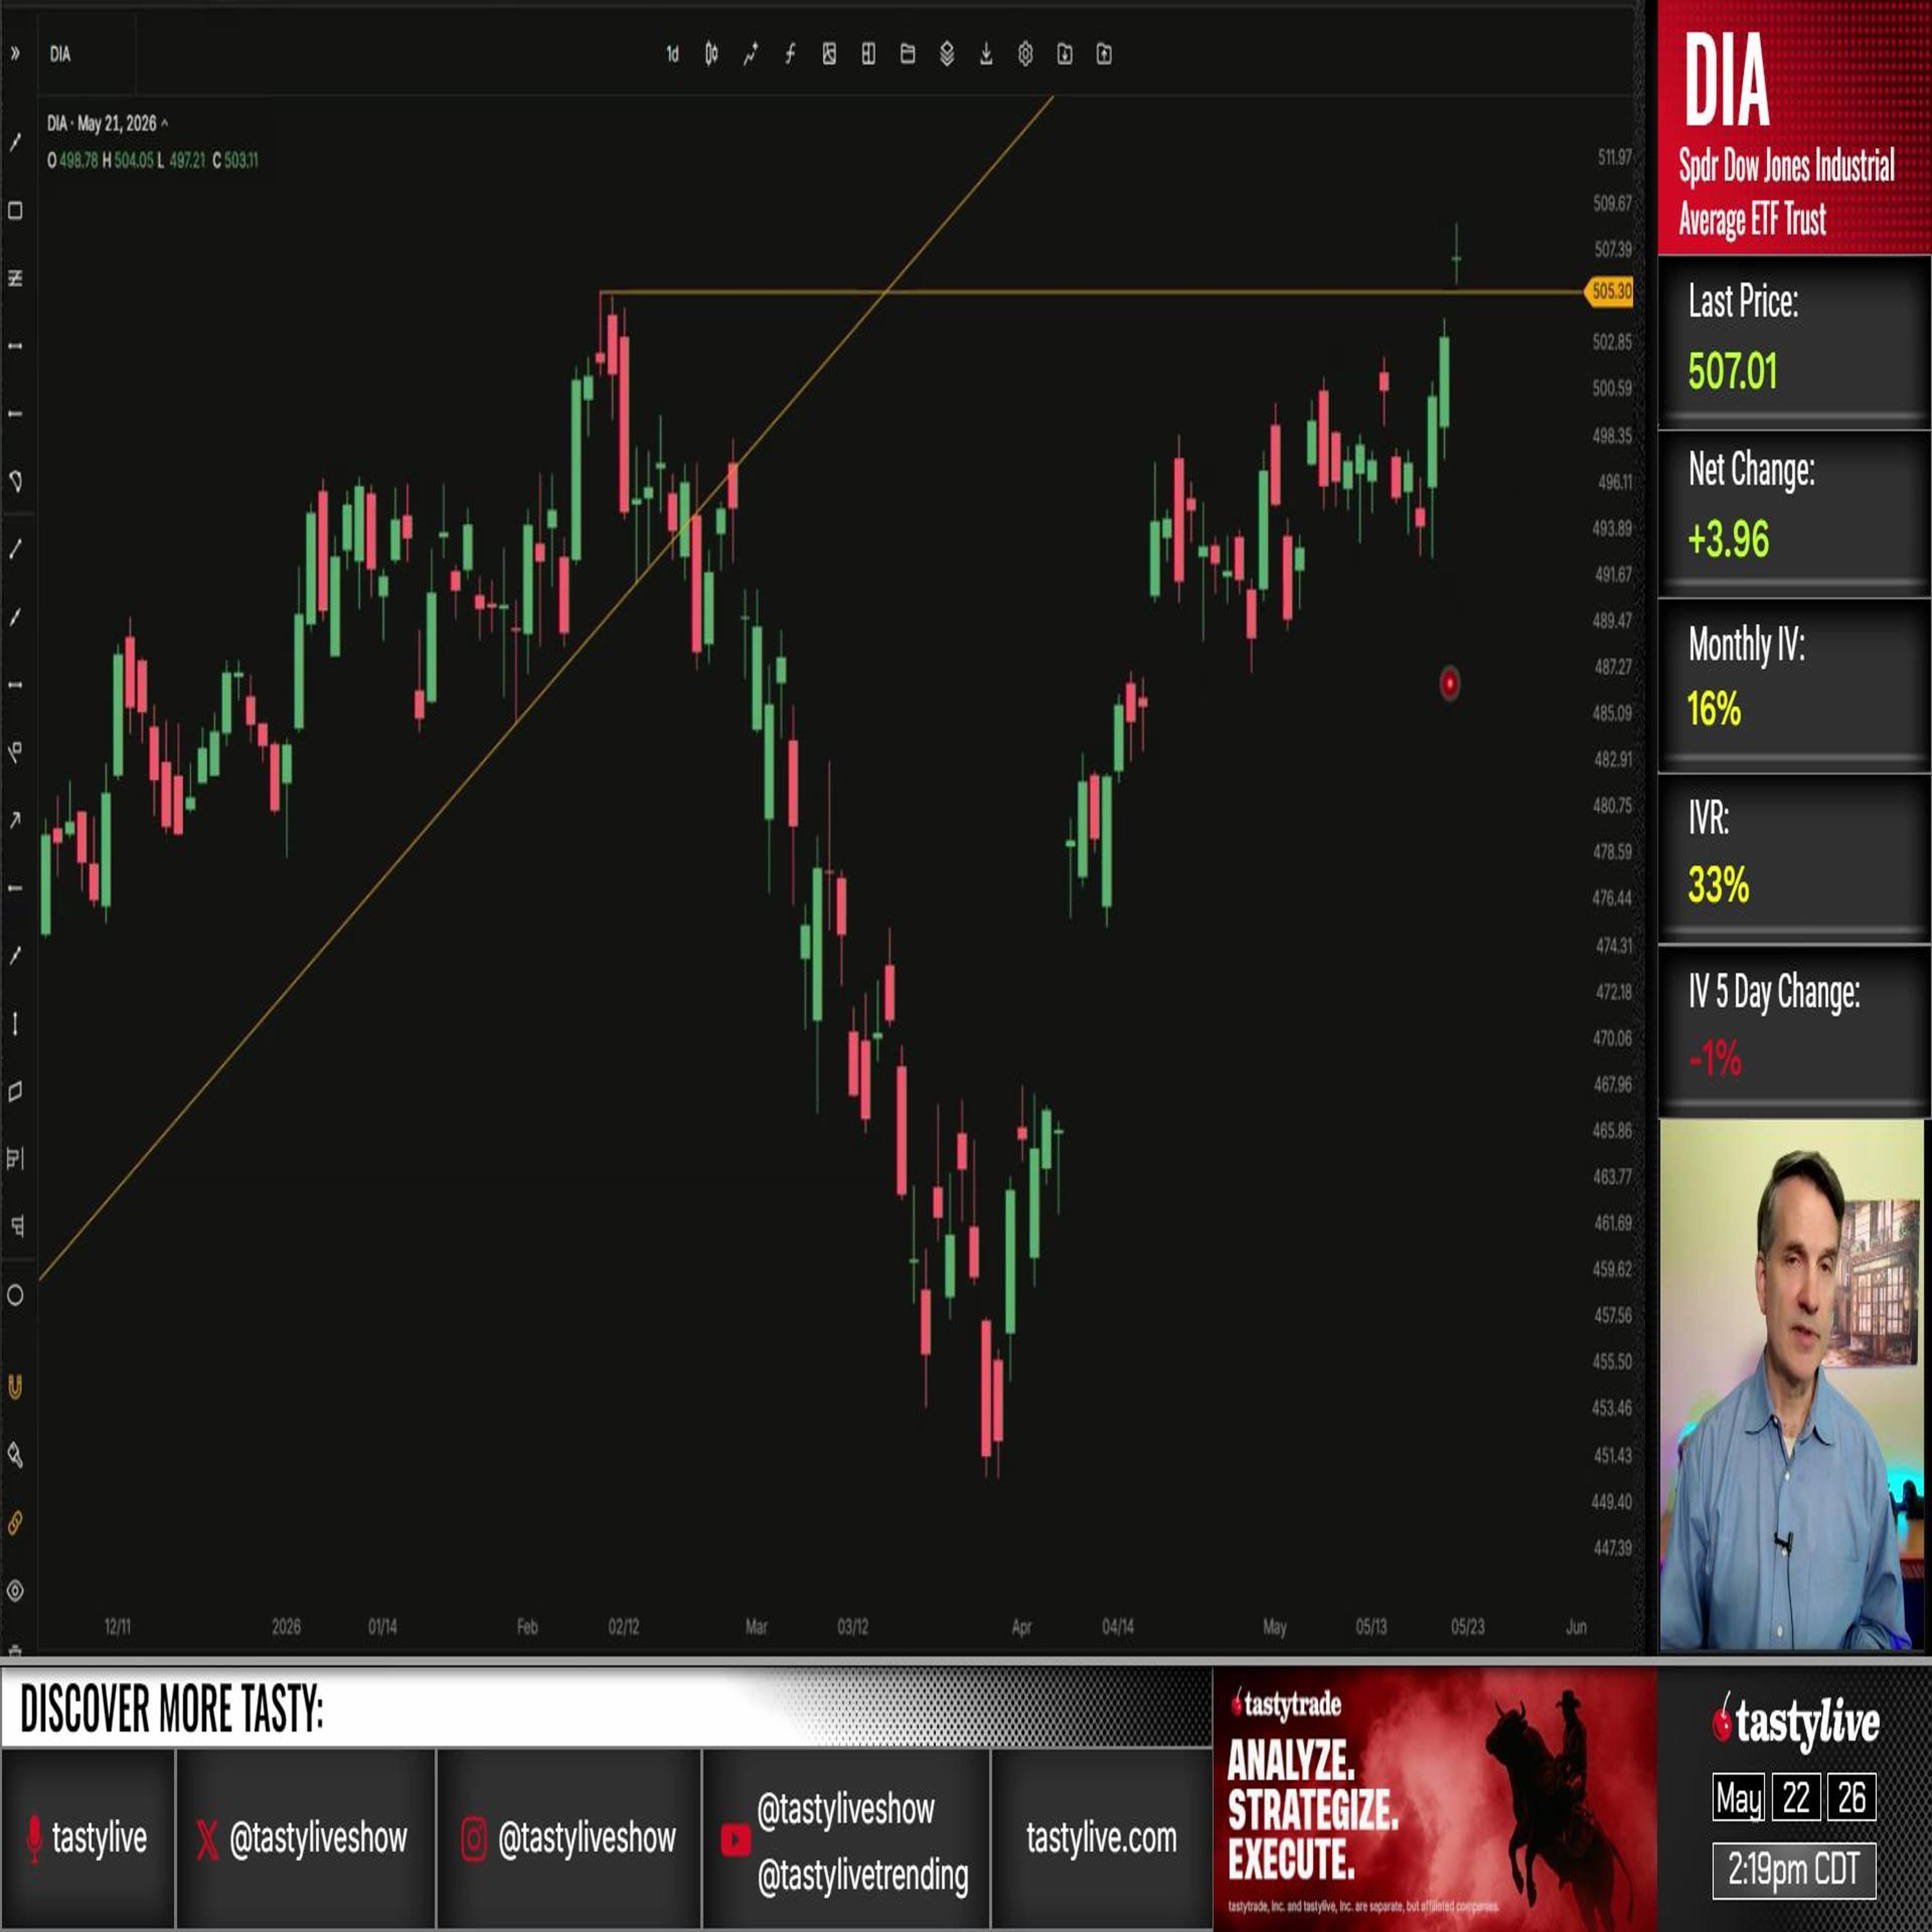Click the Jun date axis label
The image size is (1932, 1932).
coord(1576,1627)
